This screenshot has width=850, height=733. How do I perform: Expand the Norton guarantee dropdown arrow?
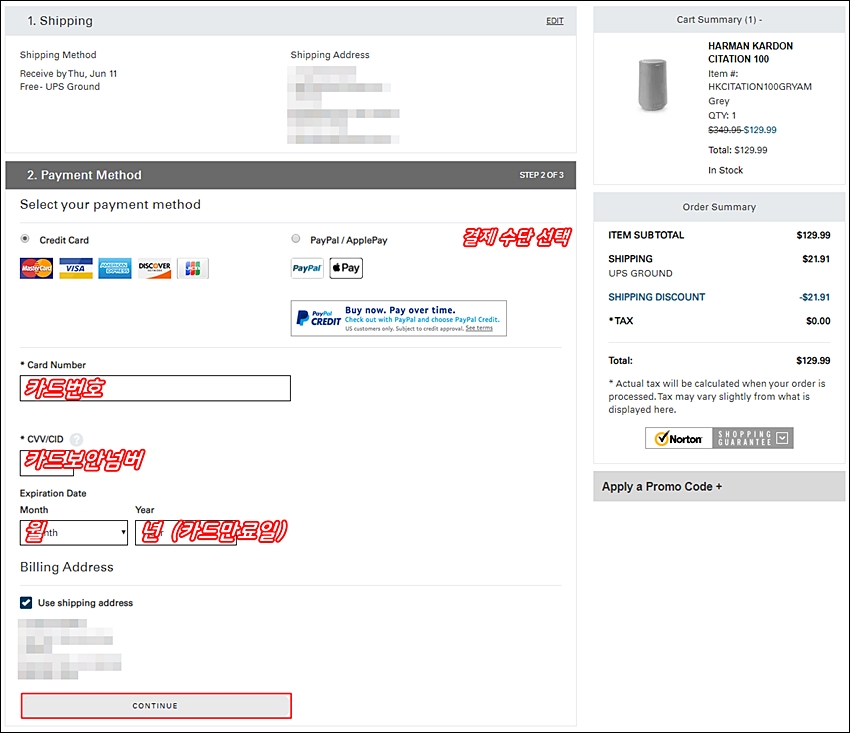(x=782, y=438)
